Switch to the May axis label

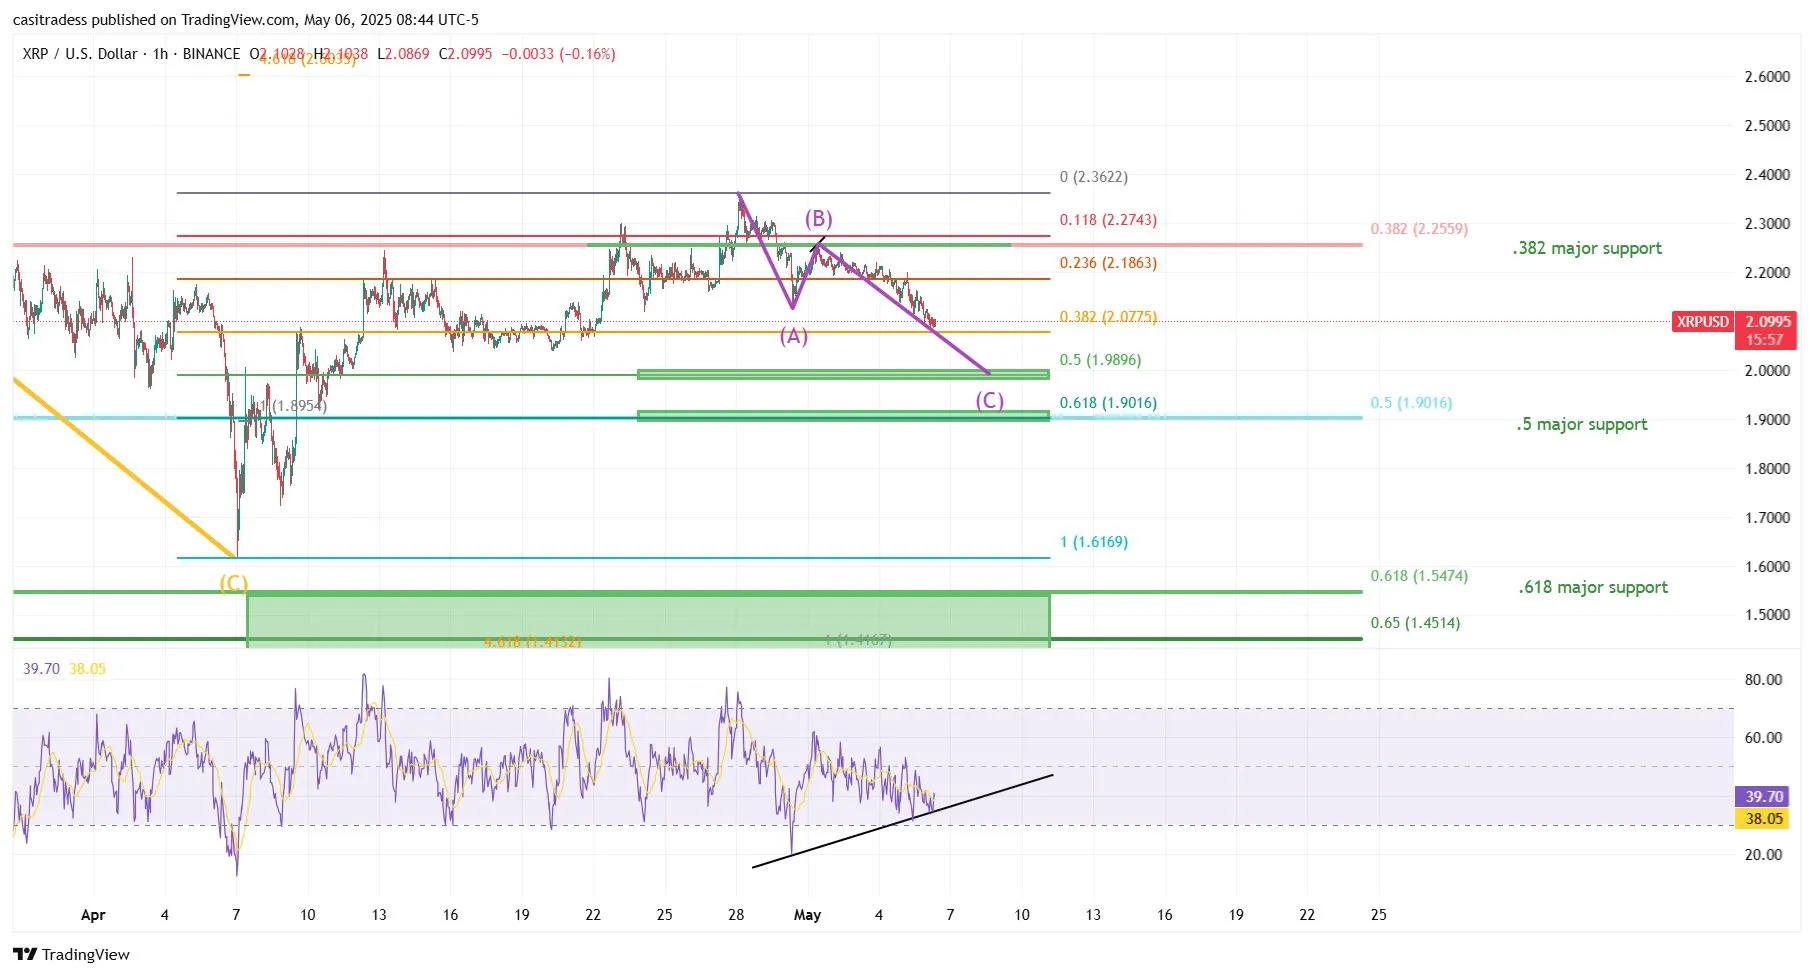(807, 915)
